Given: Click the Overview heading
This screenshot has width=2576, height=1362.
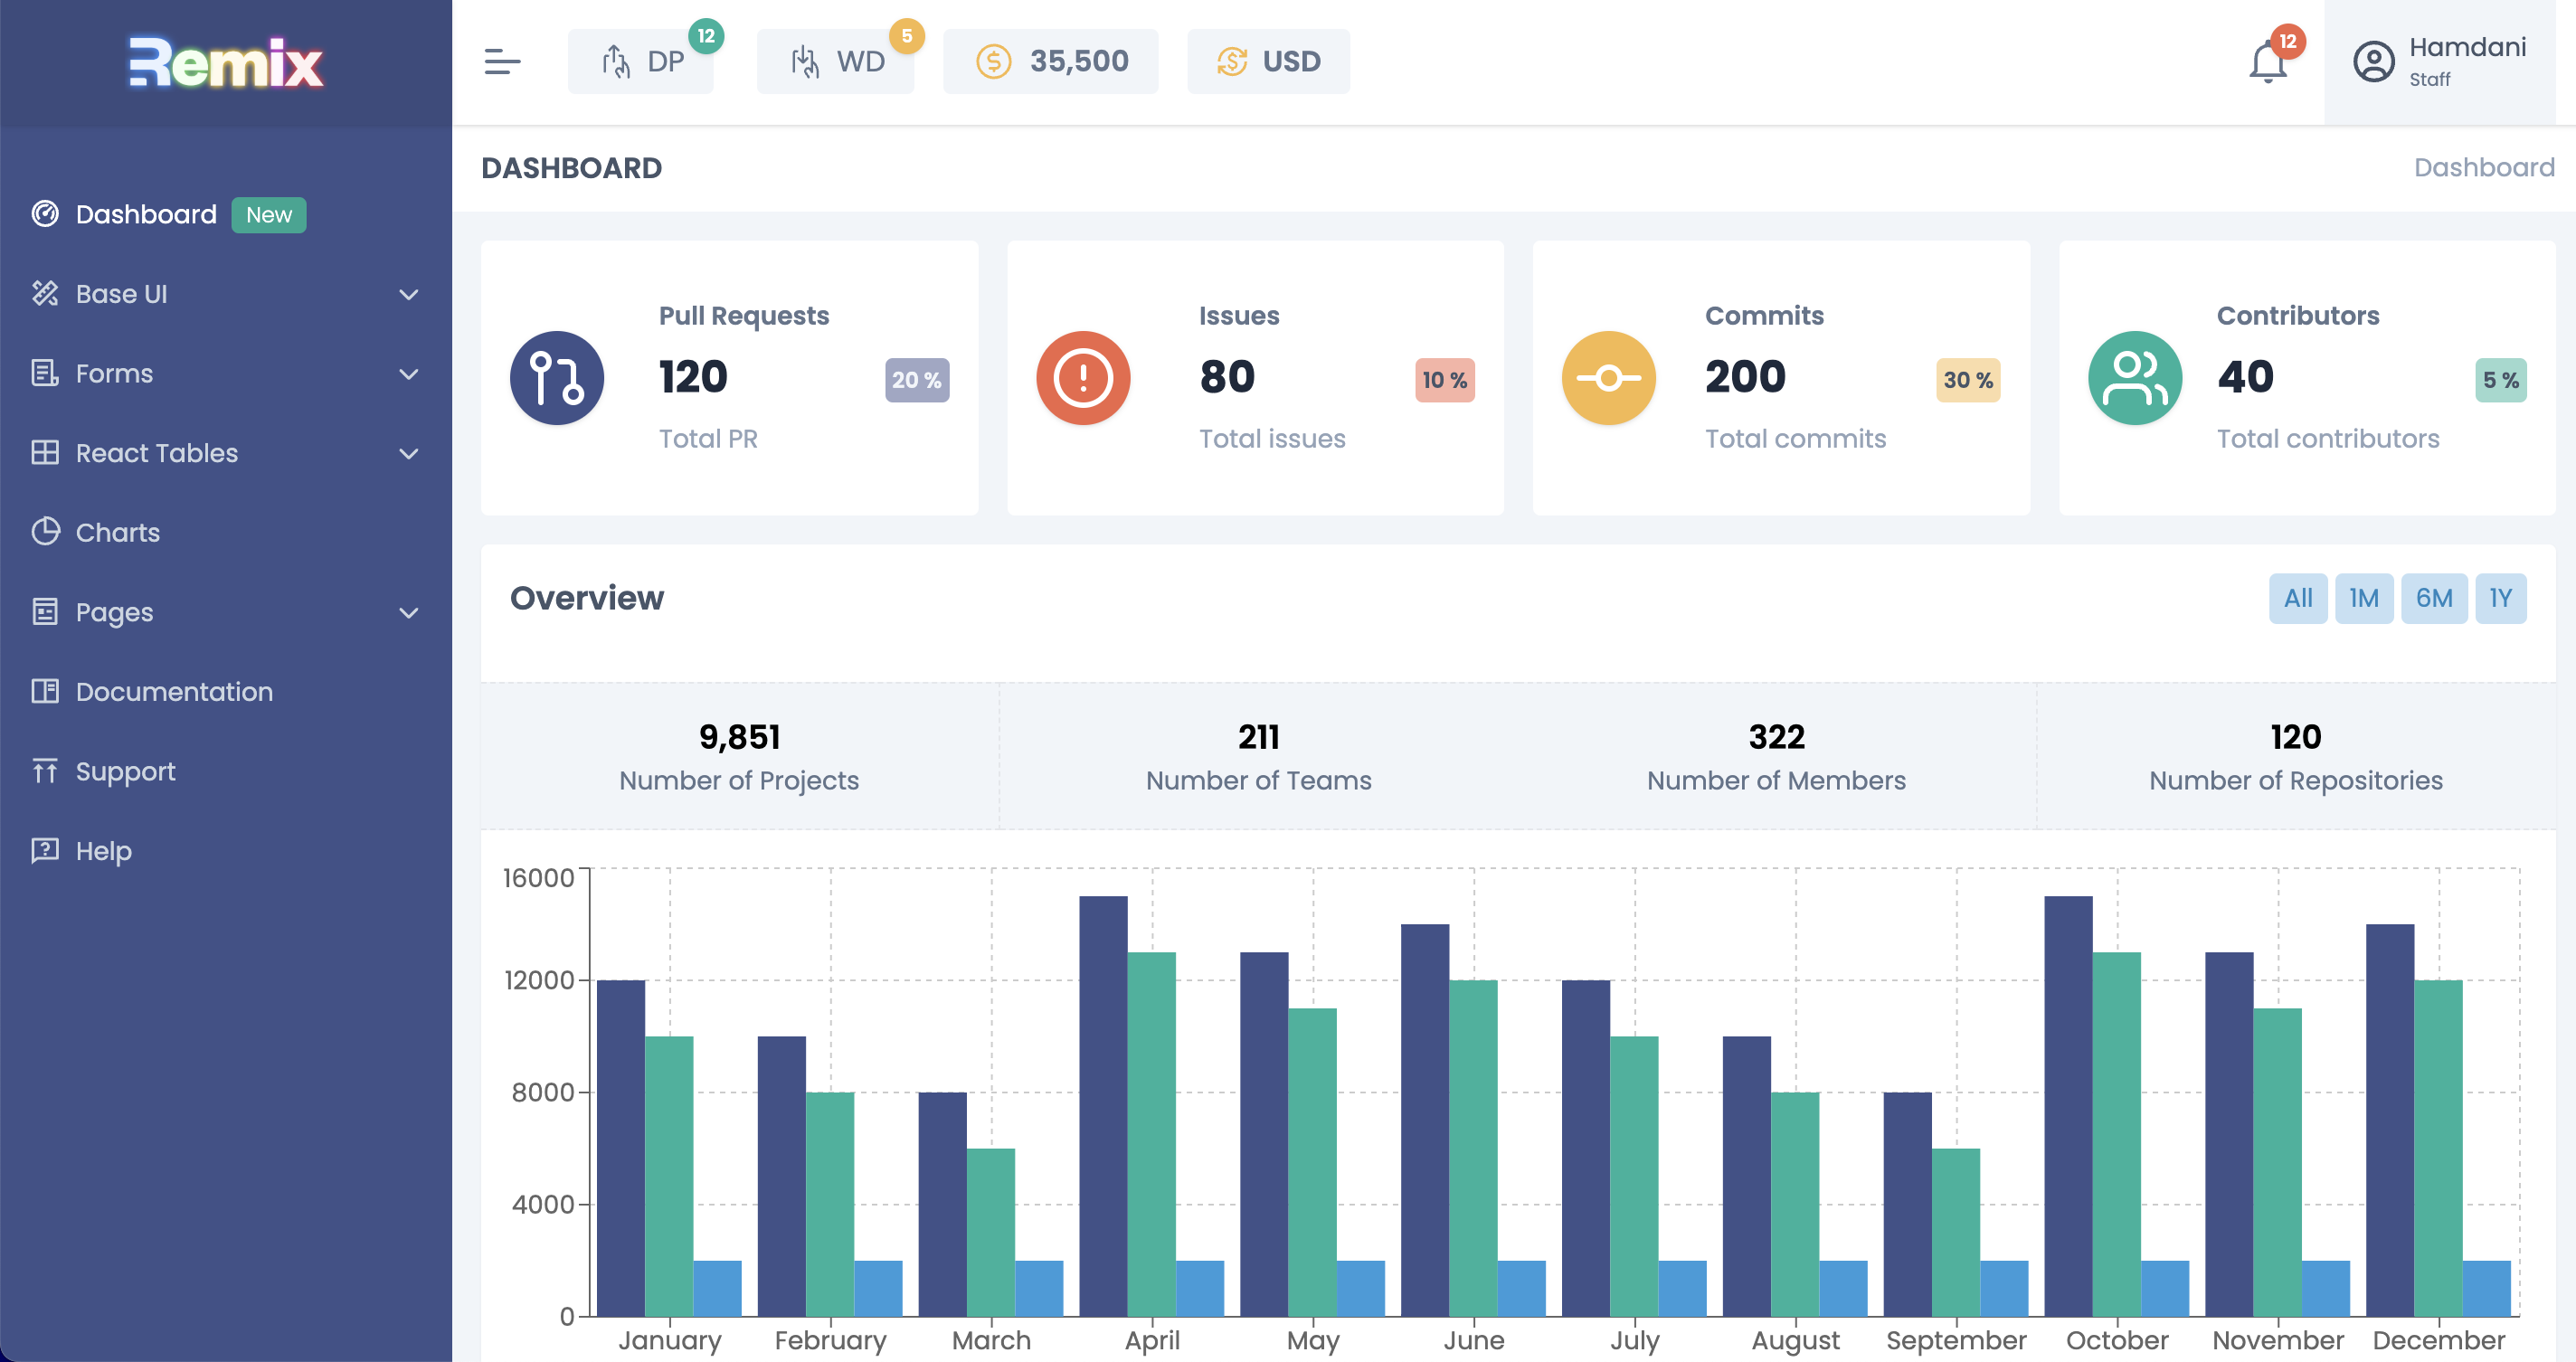Looking at the screenshot, I should [x=587, y=598].
